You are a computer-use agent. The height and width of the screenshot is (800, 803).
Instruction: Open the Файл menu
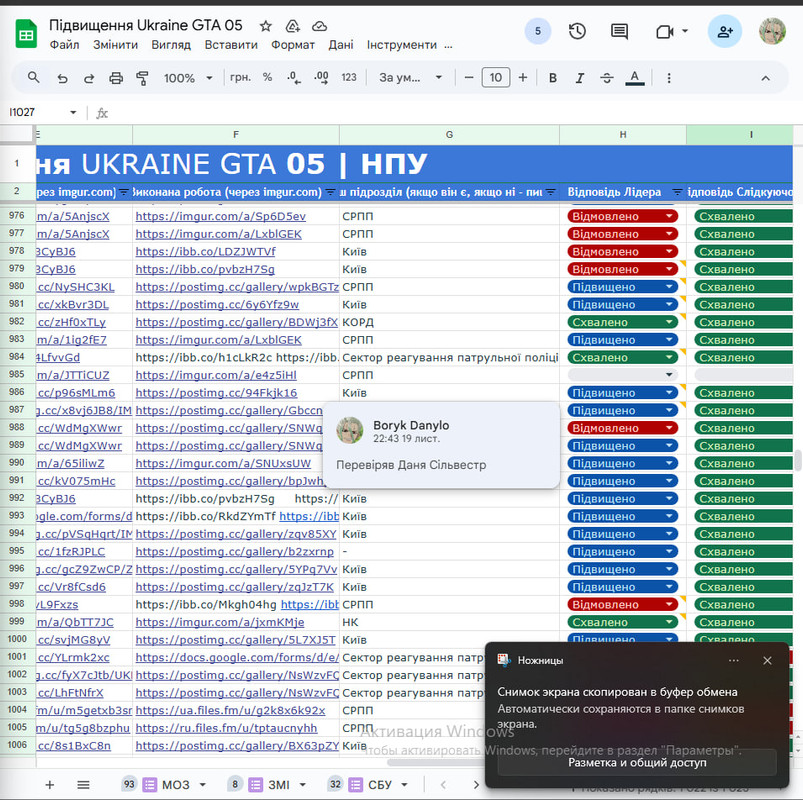(65, 45)
